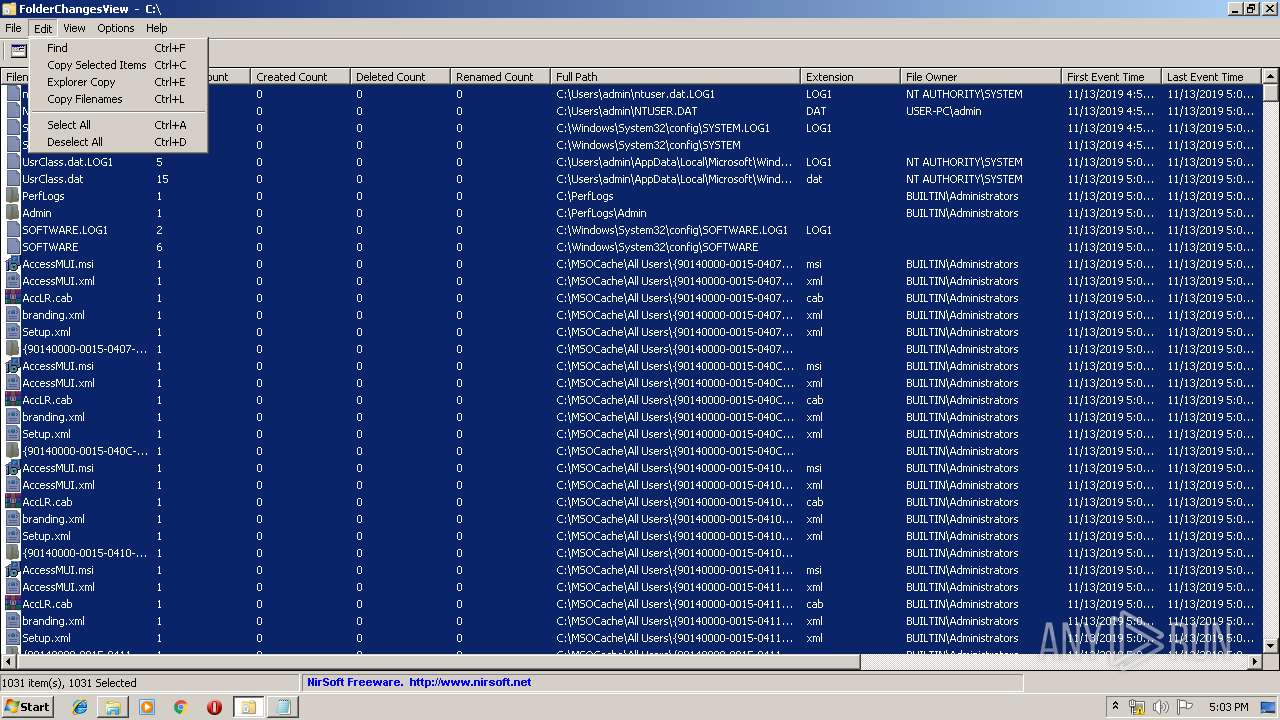Click the vertical scrollbar up arrow
The width and height of the screenshot is (1280, 720).
click(1271, 77)
